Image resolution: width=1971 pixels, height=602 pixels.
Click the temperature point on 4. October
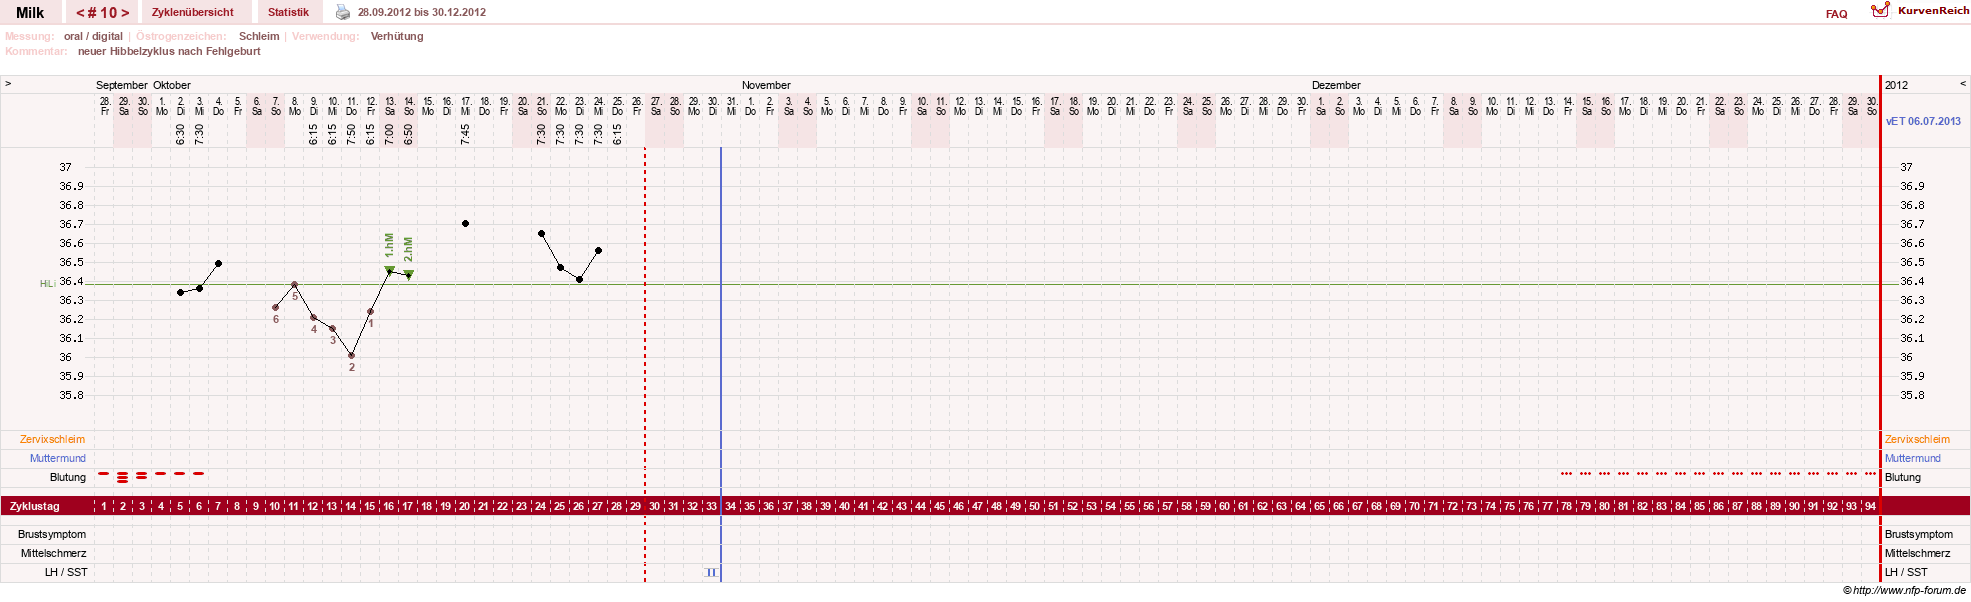(219, 263)
